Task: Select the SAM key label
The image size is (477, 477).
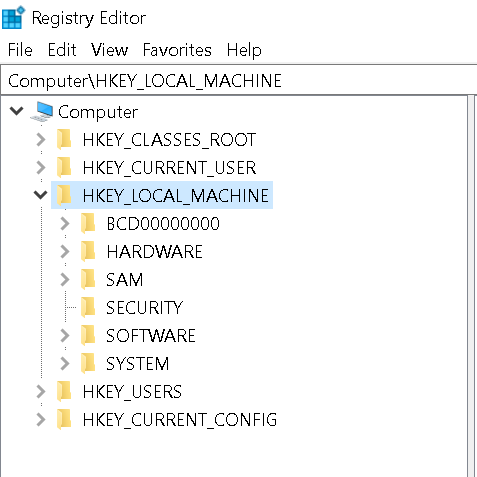Action: click(125, 280)
